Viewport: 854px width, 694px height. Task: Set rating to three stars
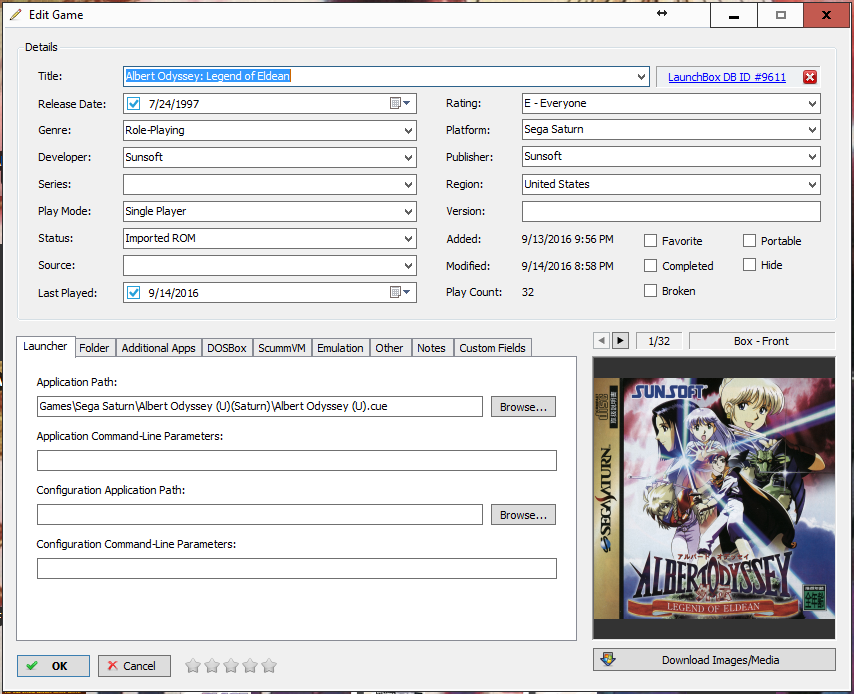click(x=231, y=666)
